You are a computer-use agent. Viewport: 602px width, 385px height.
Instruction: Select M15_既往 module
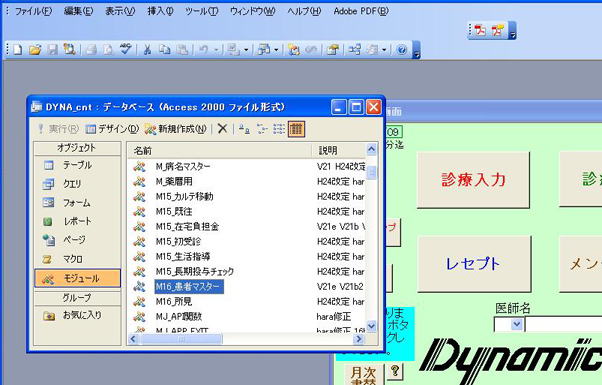coord(174,212)
